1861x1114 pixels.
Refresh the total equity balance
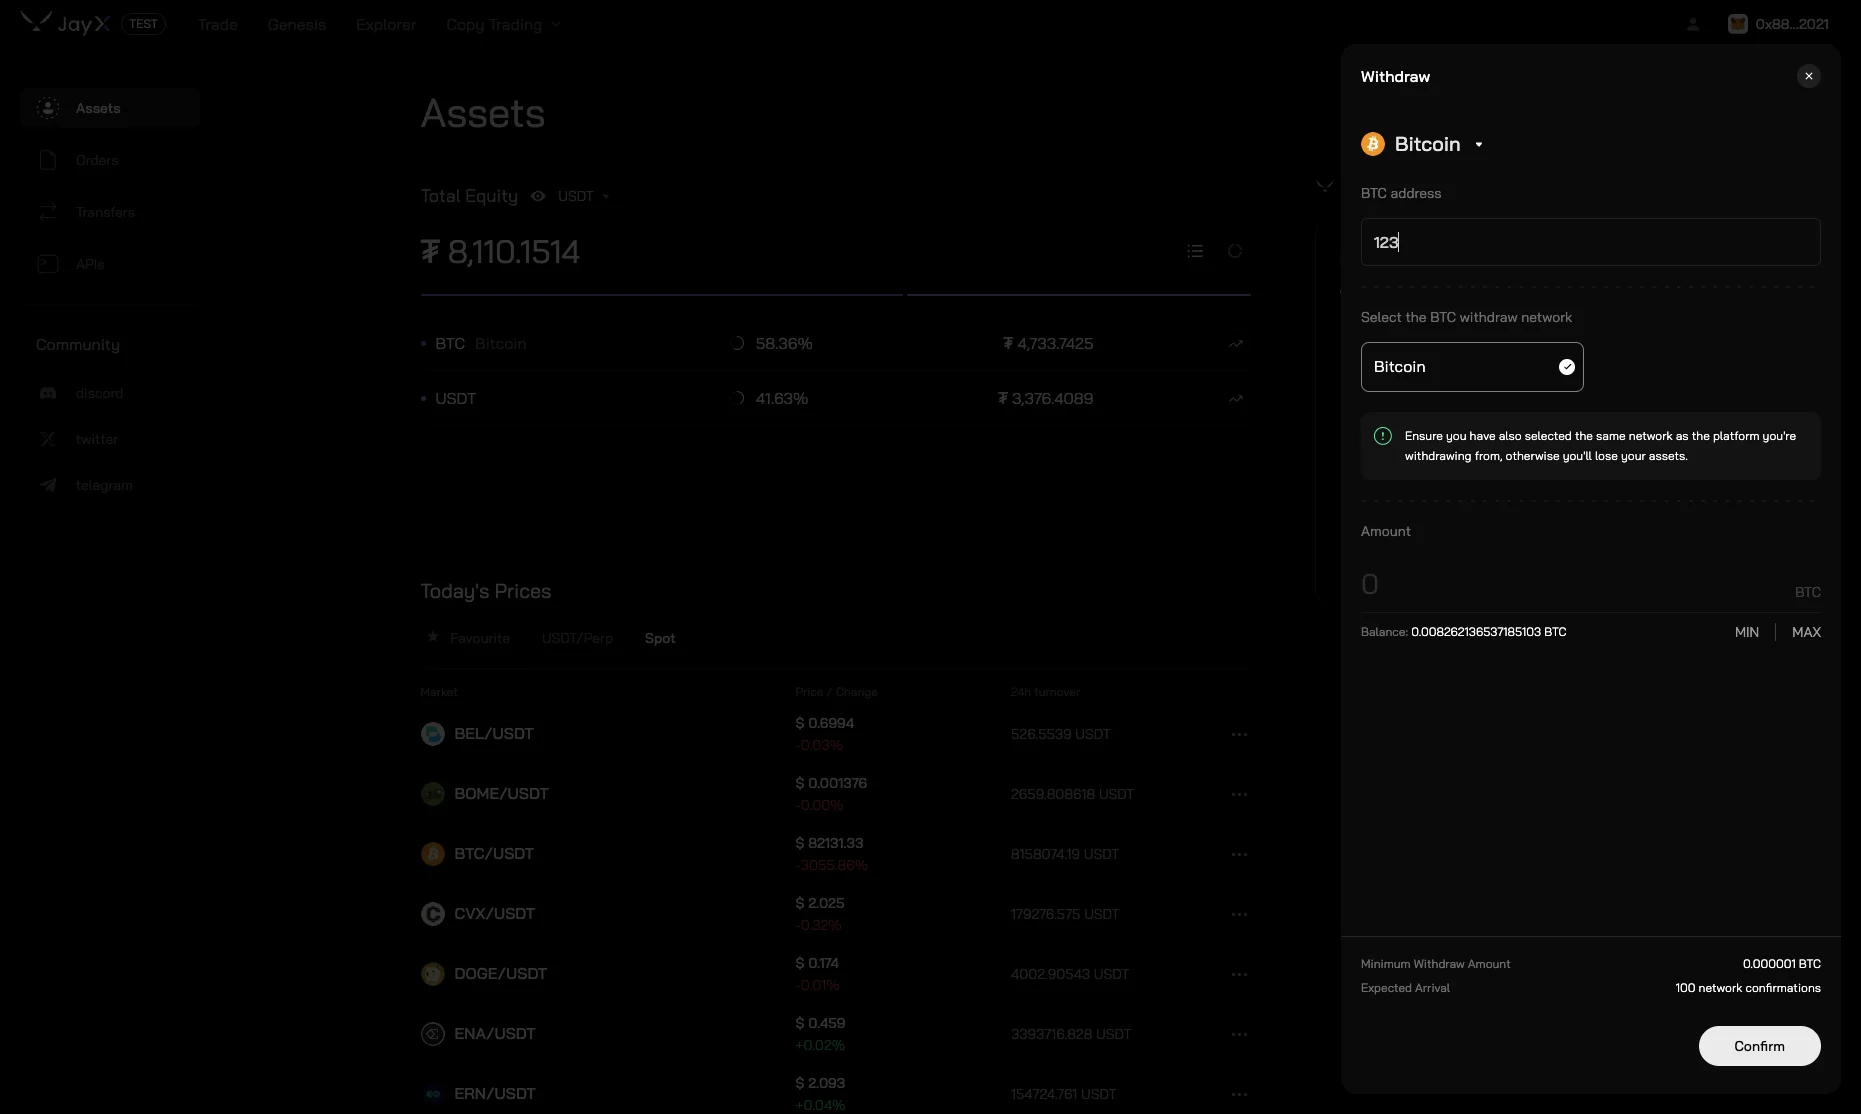(1236, 251)
